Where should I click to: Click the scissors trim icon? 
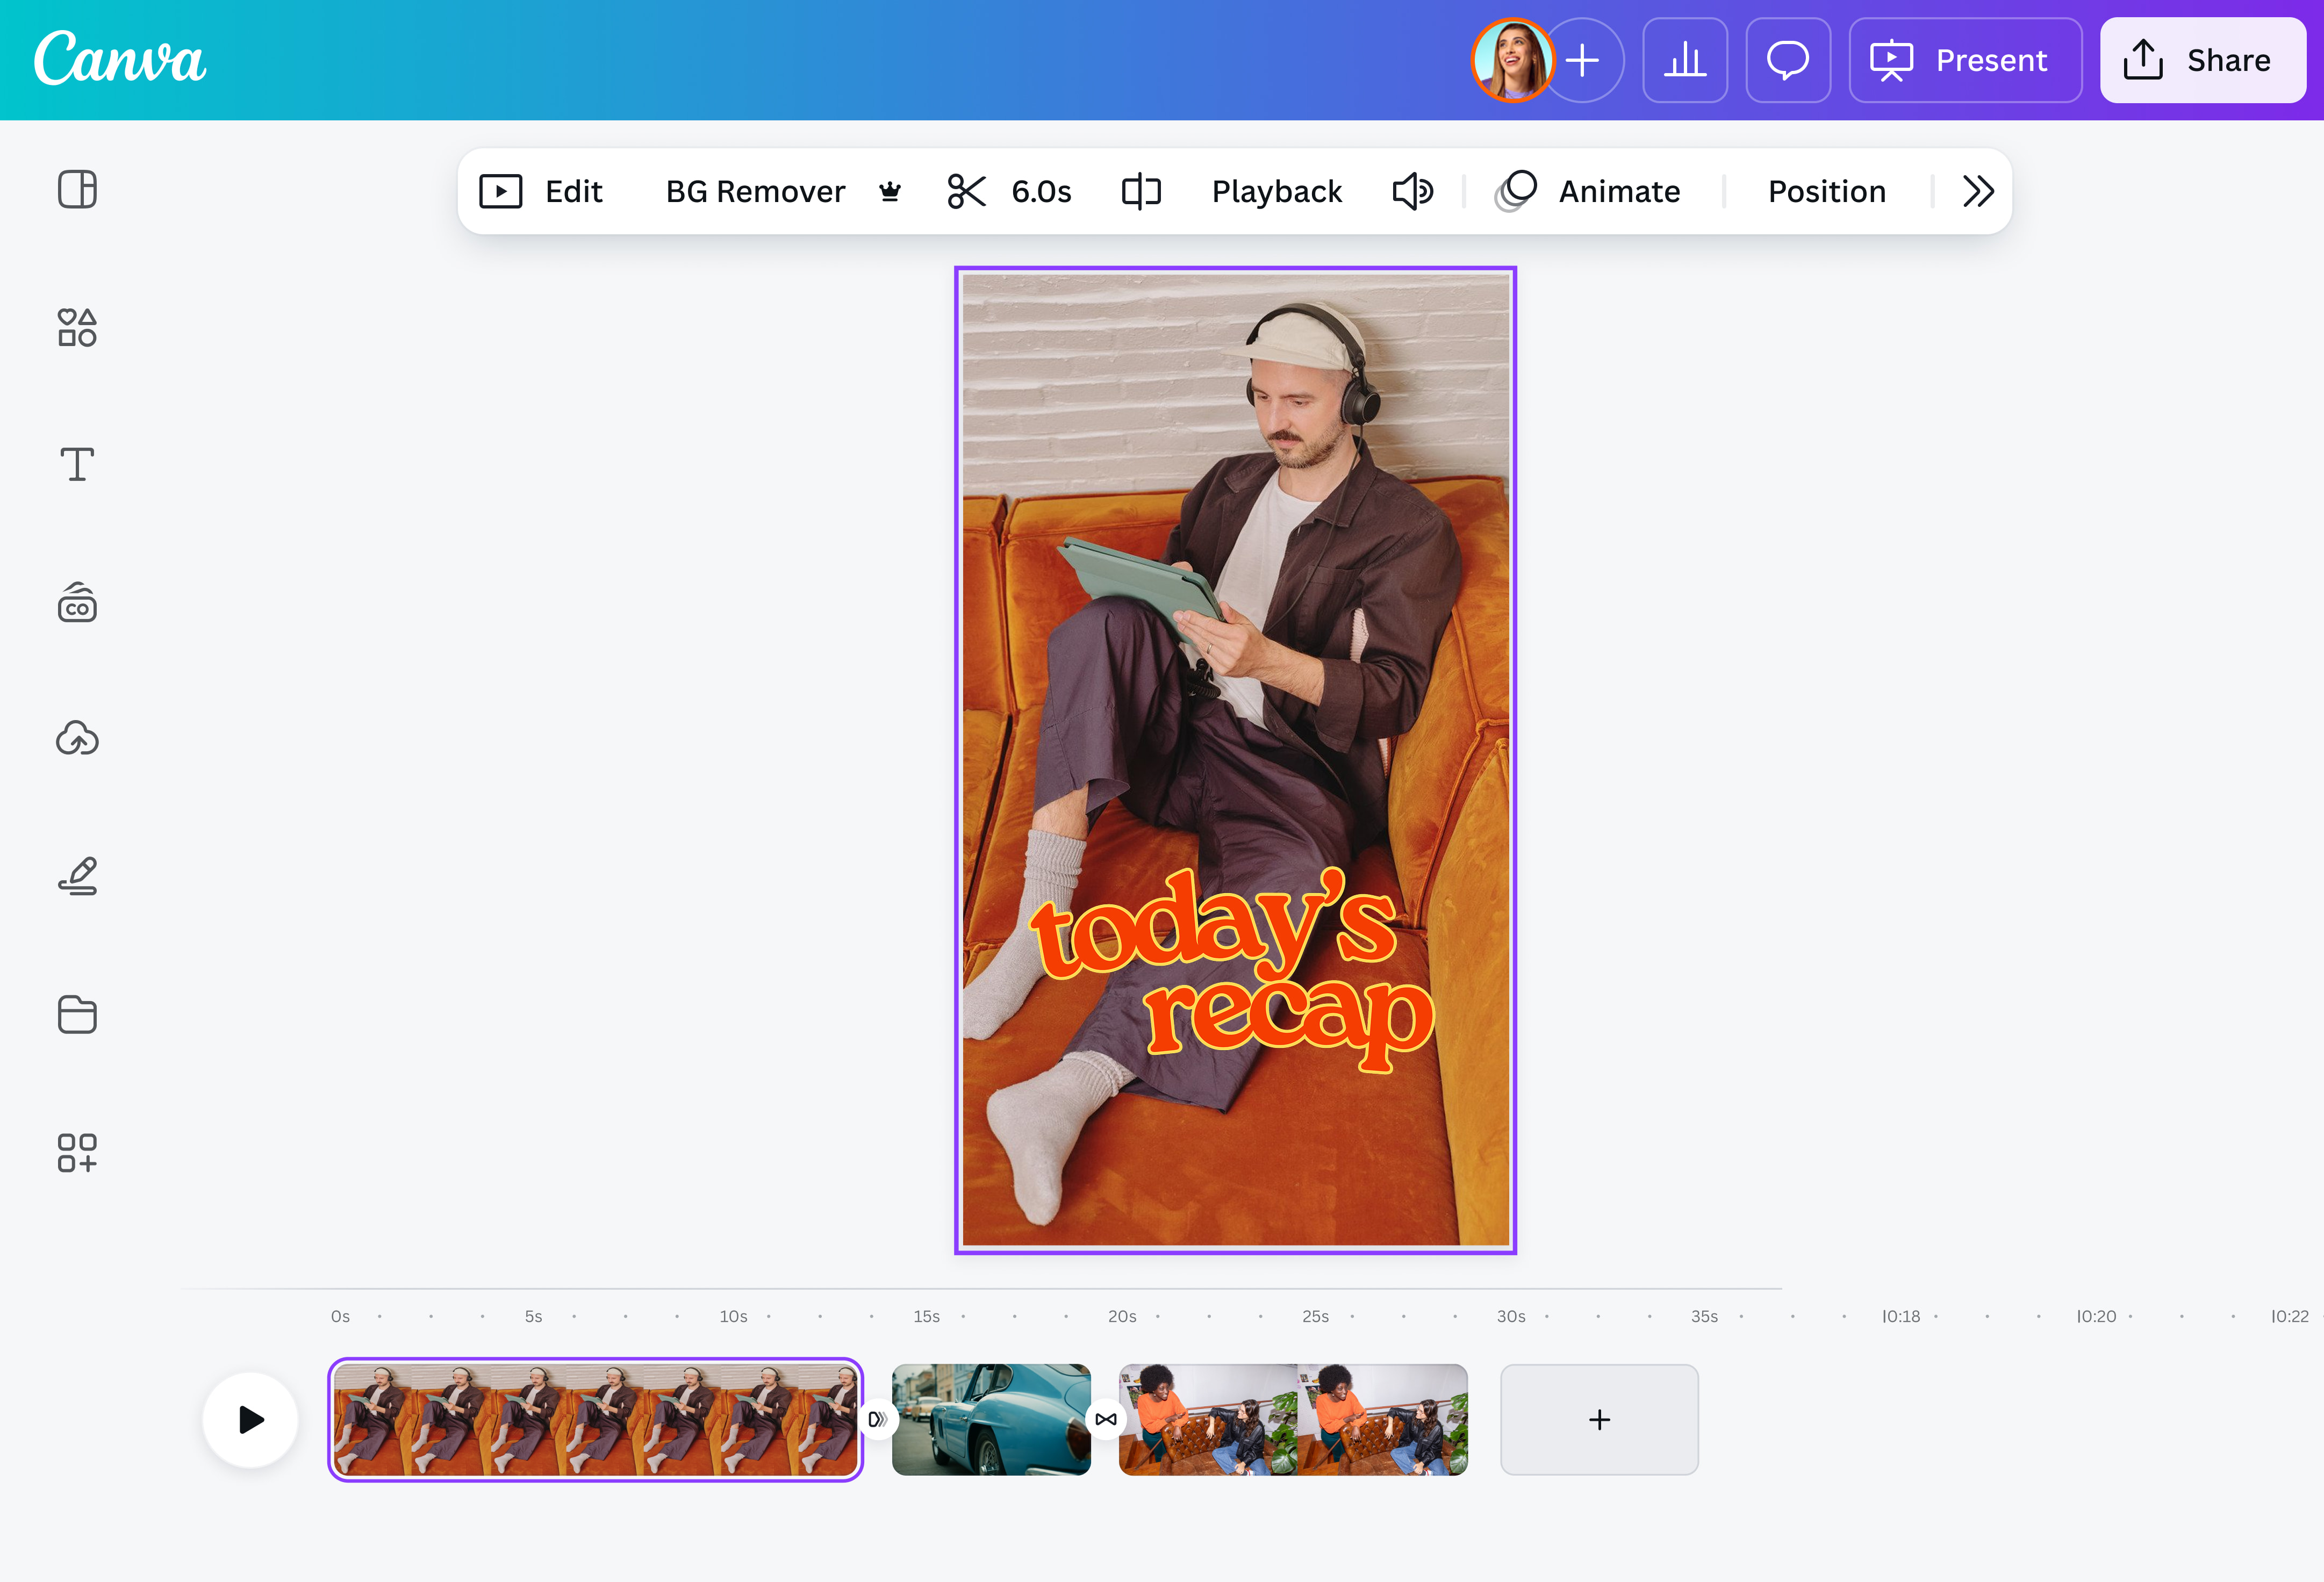point(967,191)
